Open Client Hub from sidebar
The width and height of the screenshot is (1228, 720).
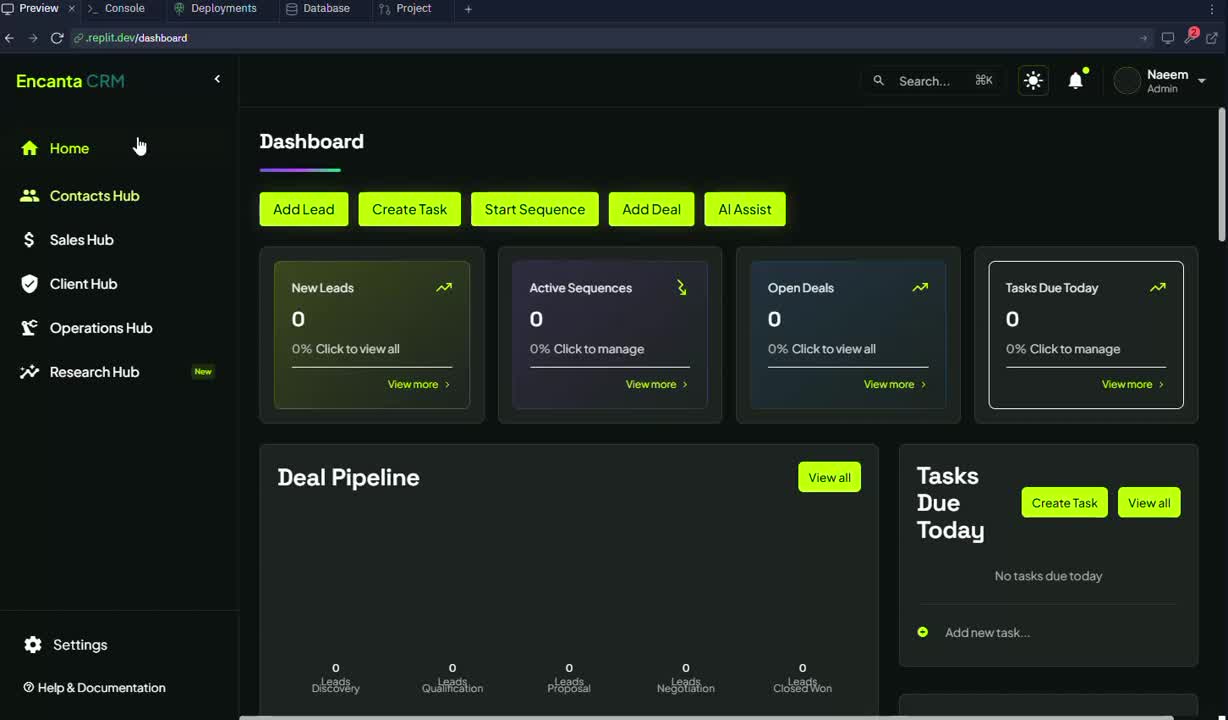point(69,284)
